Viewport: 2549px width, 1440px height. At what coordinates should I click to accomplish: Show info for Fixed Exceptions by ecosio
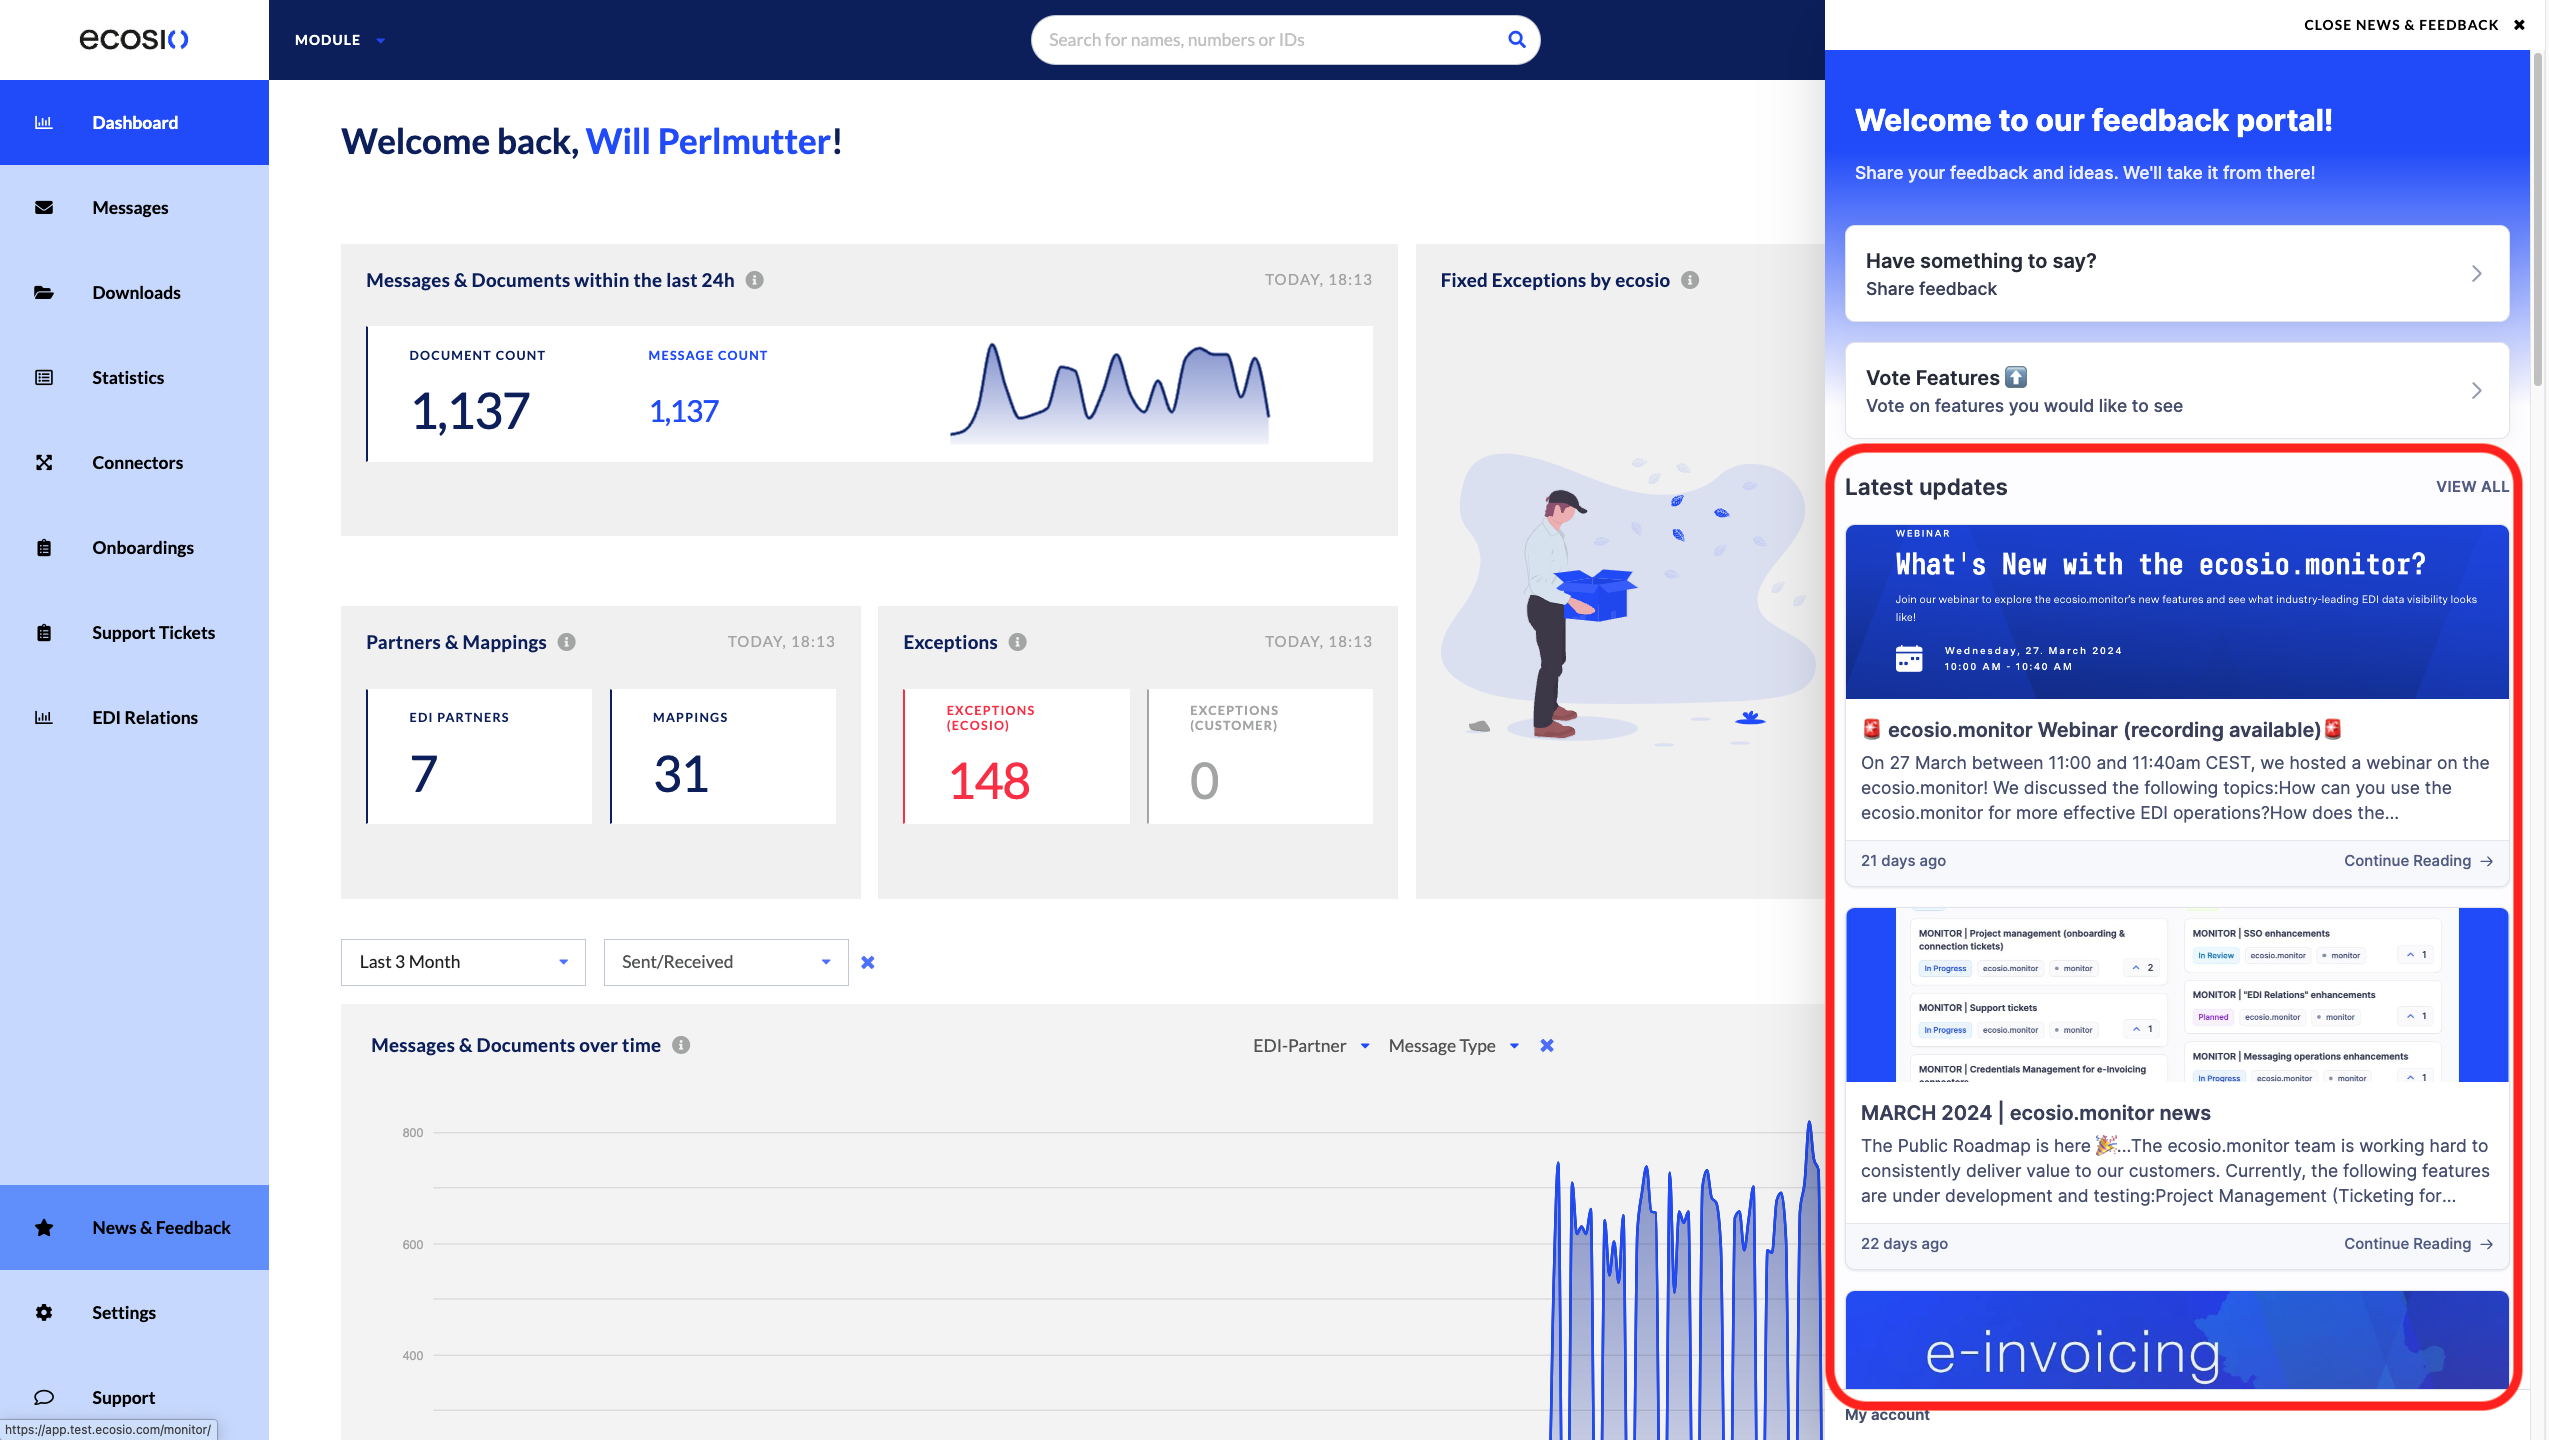pos(1690,280)
